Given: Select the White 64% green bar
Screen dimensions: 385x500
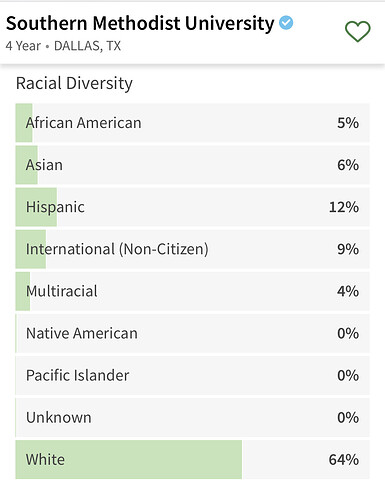Looking at the screenshot, I should pyautogui.click(x=129, y=459).
